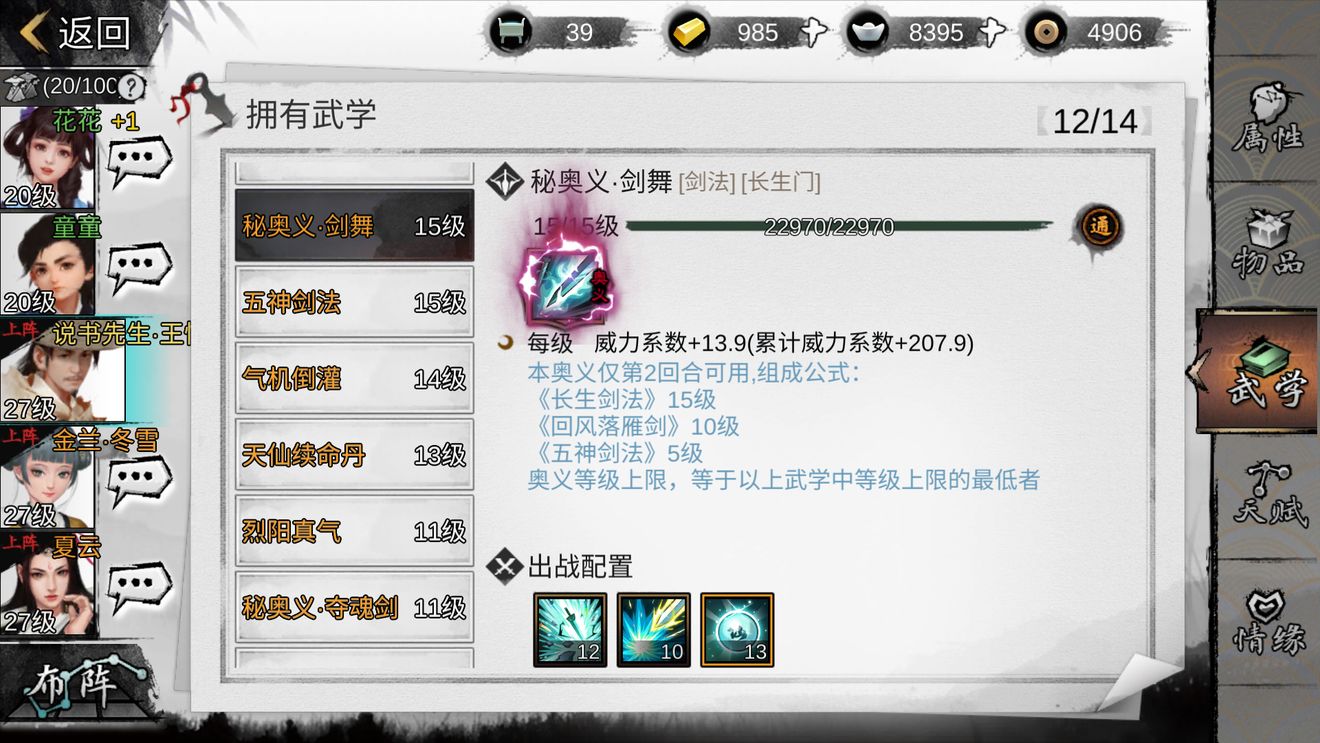Open the 天赋 tab

[1267, 495]
